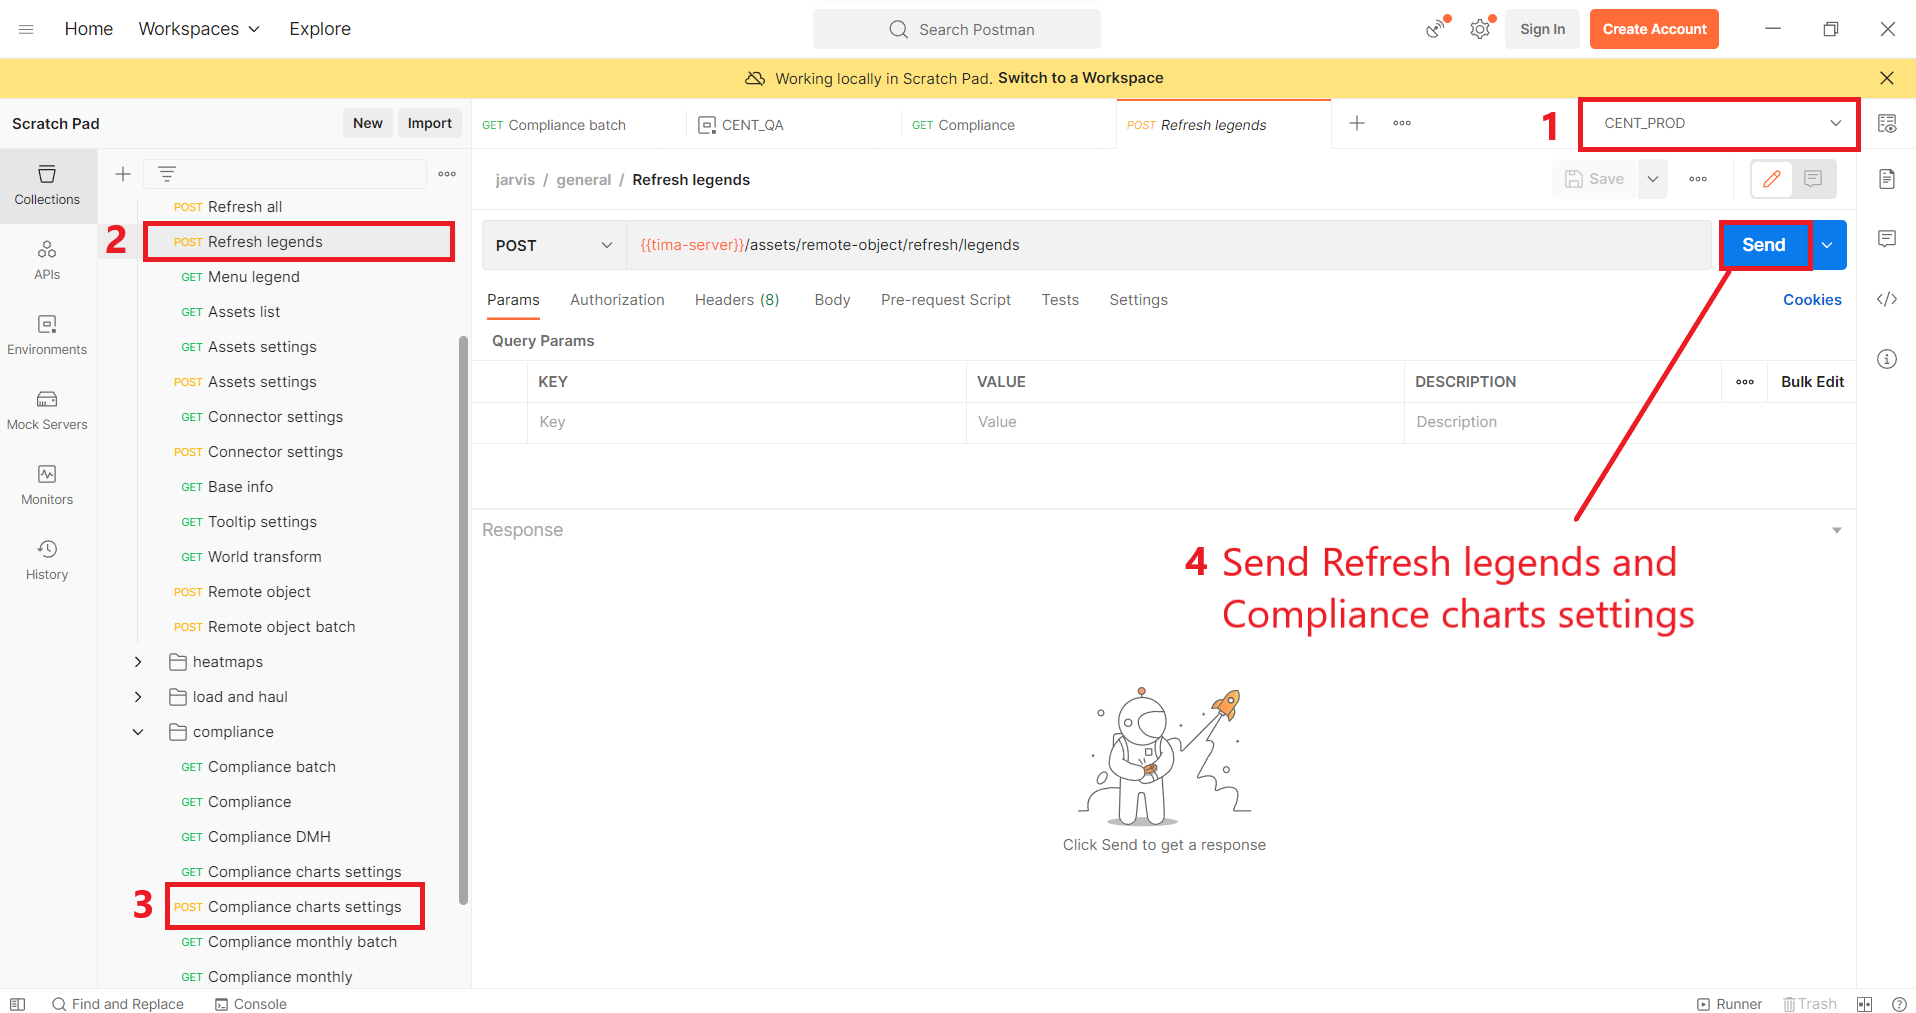The width and height of the screenshot is (1916, 1013).
Task: Switch to the Pre-request Script tab
Action: tap(946, 300)
